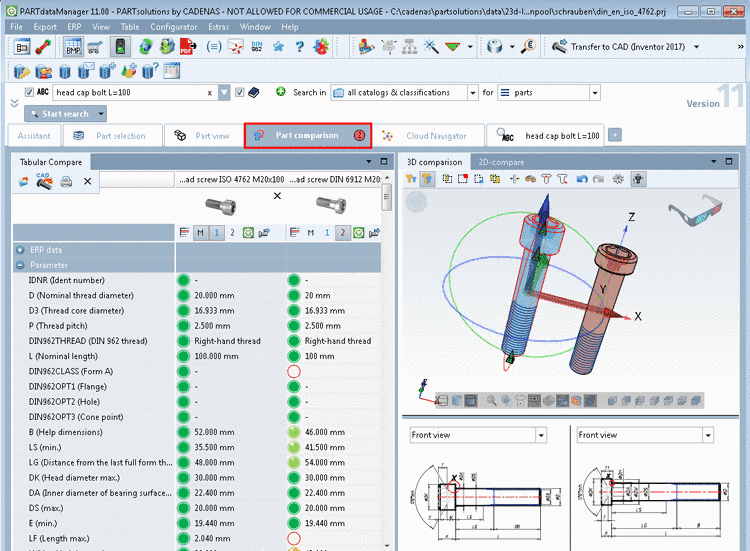Click the magnifier zoom icon in 3D view bar
Image resolution: width=750 pixels, height=551 pixels.
coord(491,400)
